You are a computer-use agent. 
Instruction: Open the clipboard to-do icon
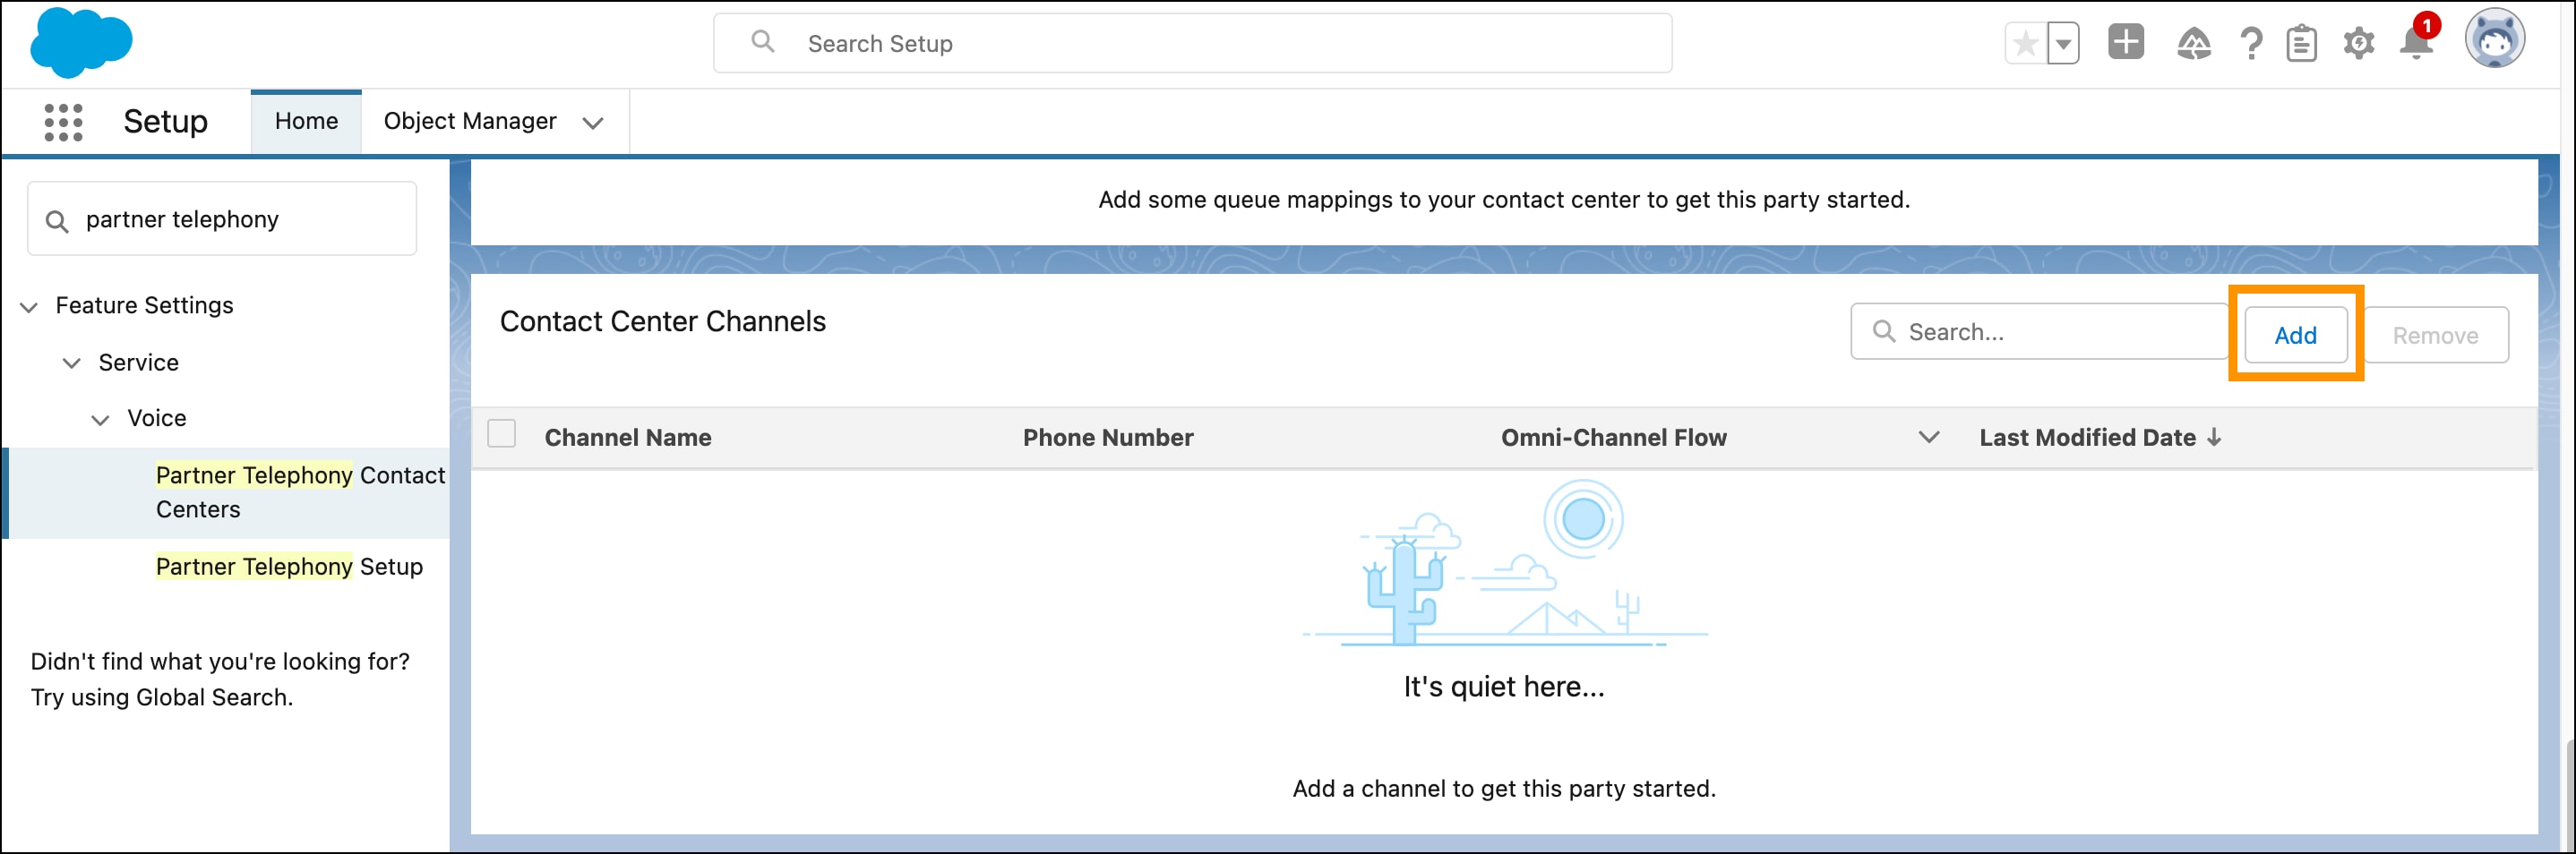point(2302,43)
